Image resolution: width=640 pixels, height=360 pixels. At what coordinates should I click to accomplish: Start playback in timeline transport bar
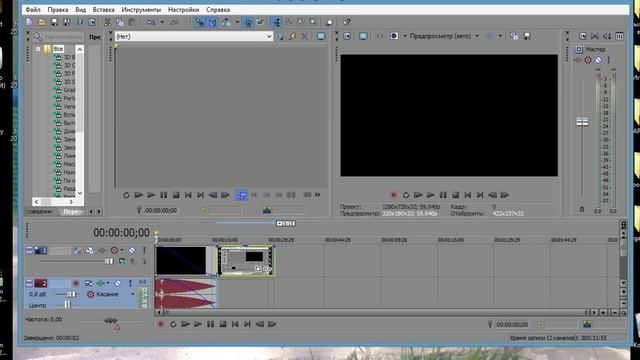[x=198, y=324]
